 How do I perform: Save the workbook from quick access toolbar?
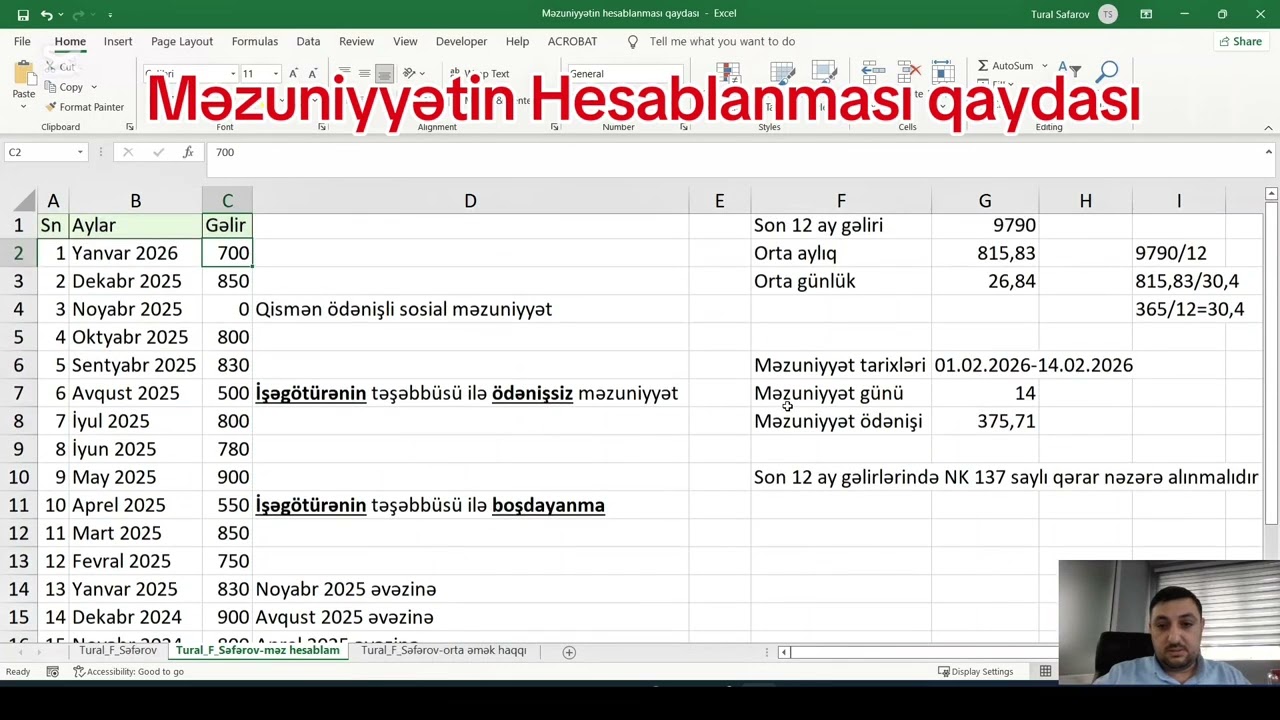(x=23, y=14)
